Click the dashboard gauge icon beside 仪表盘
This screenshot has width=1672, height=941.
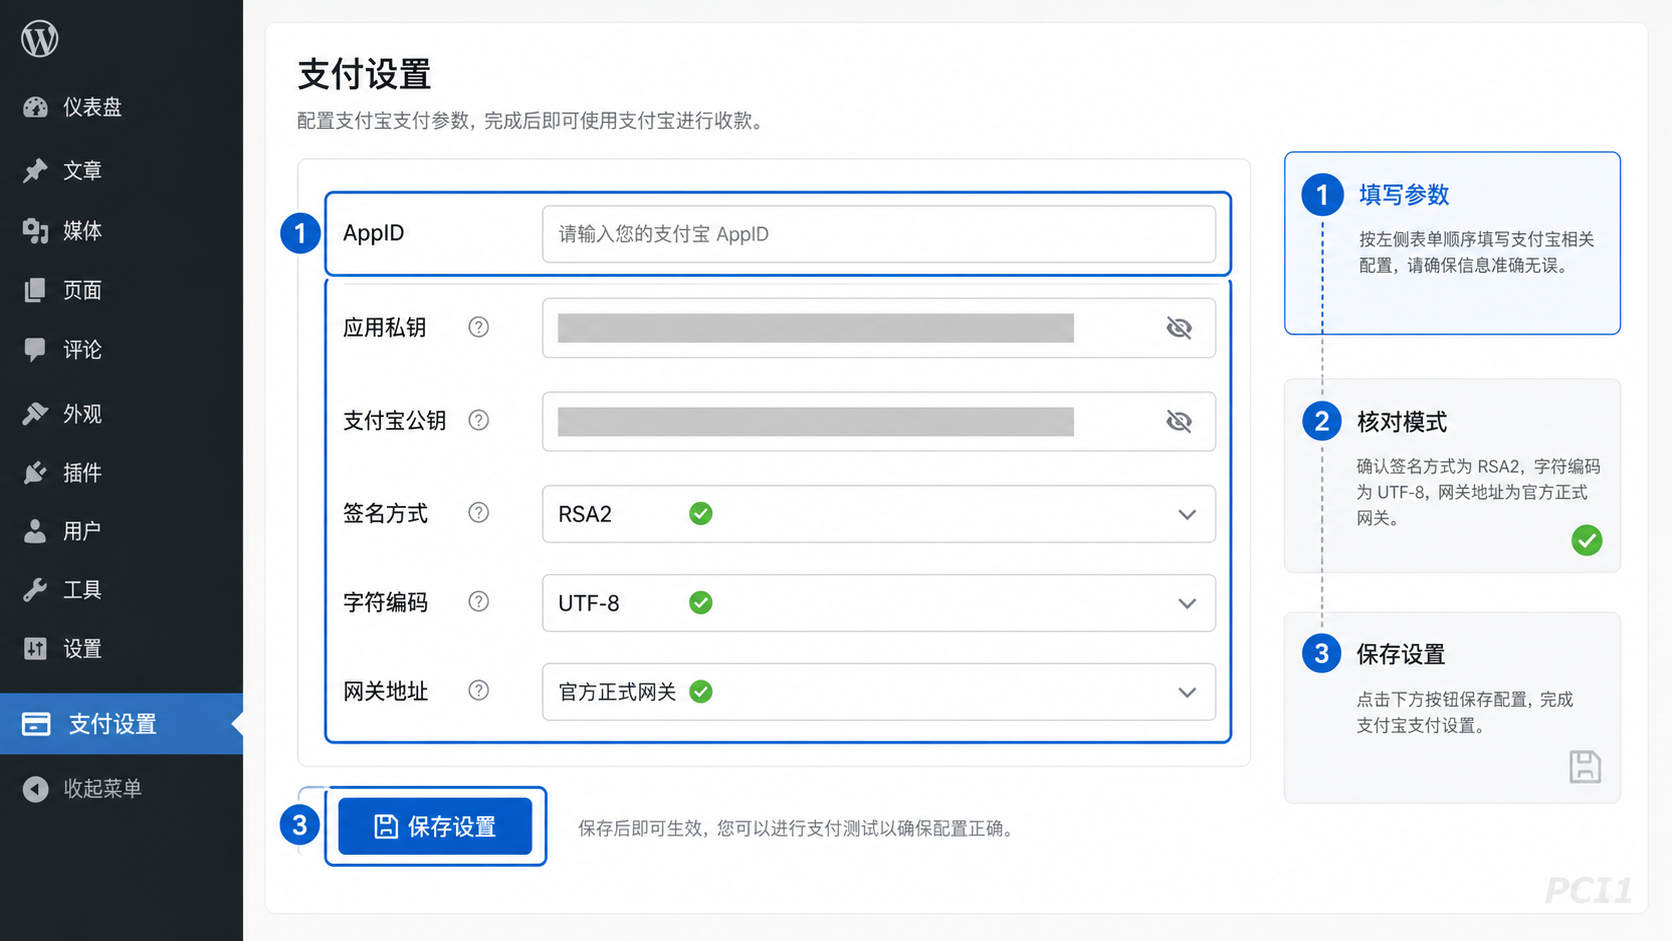tap(36, 107)
